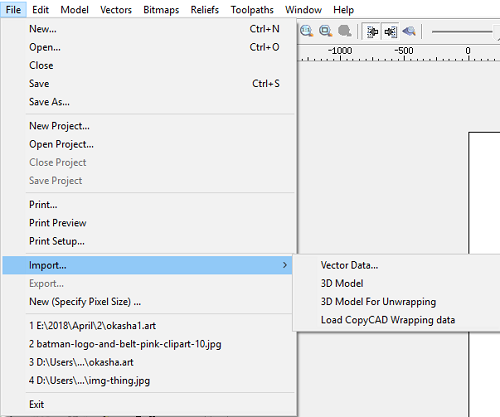Toggle the left panel dock icon
500x417 pixels.
tap(372, 32)
